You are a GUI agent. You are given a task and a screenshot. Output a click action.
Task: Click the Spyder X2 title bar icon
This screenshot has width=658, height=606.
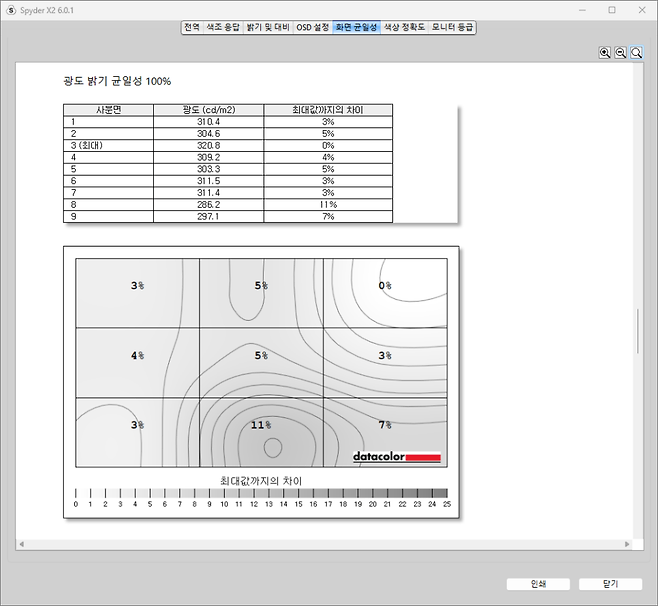9,9
